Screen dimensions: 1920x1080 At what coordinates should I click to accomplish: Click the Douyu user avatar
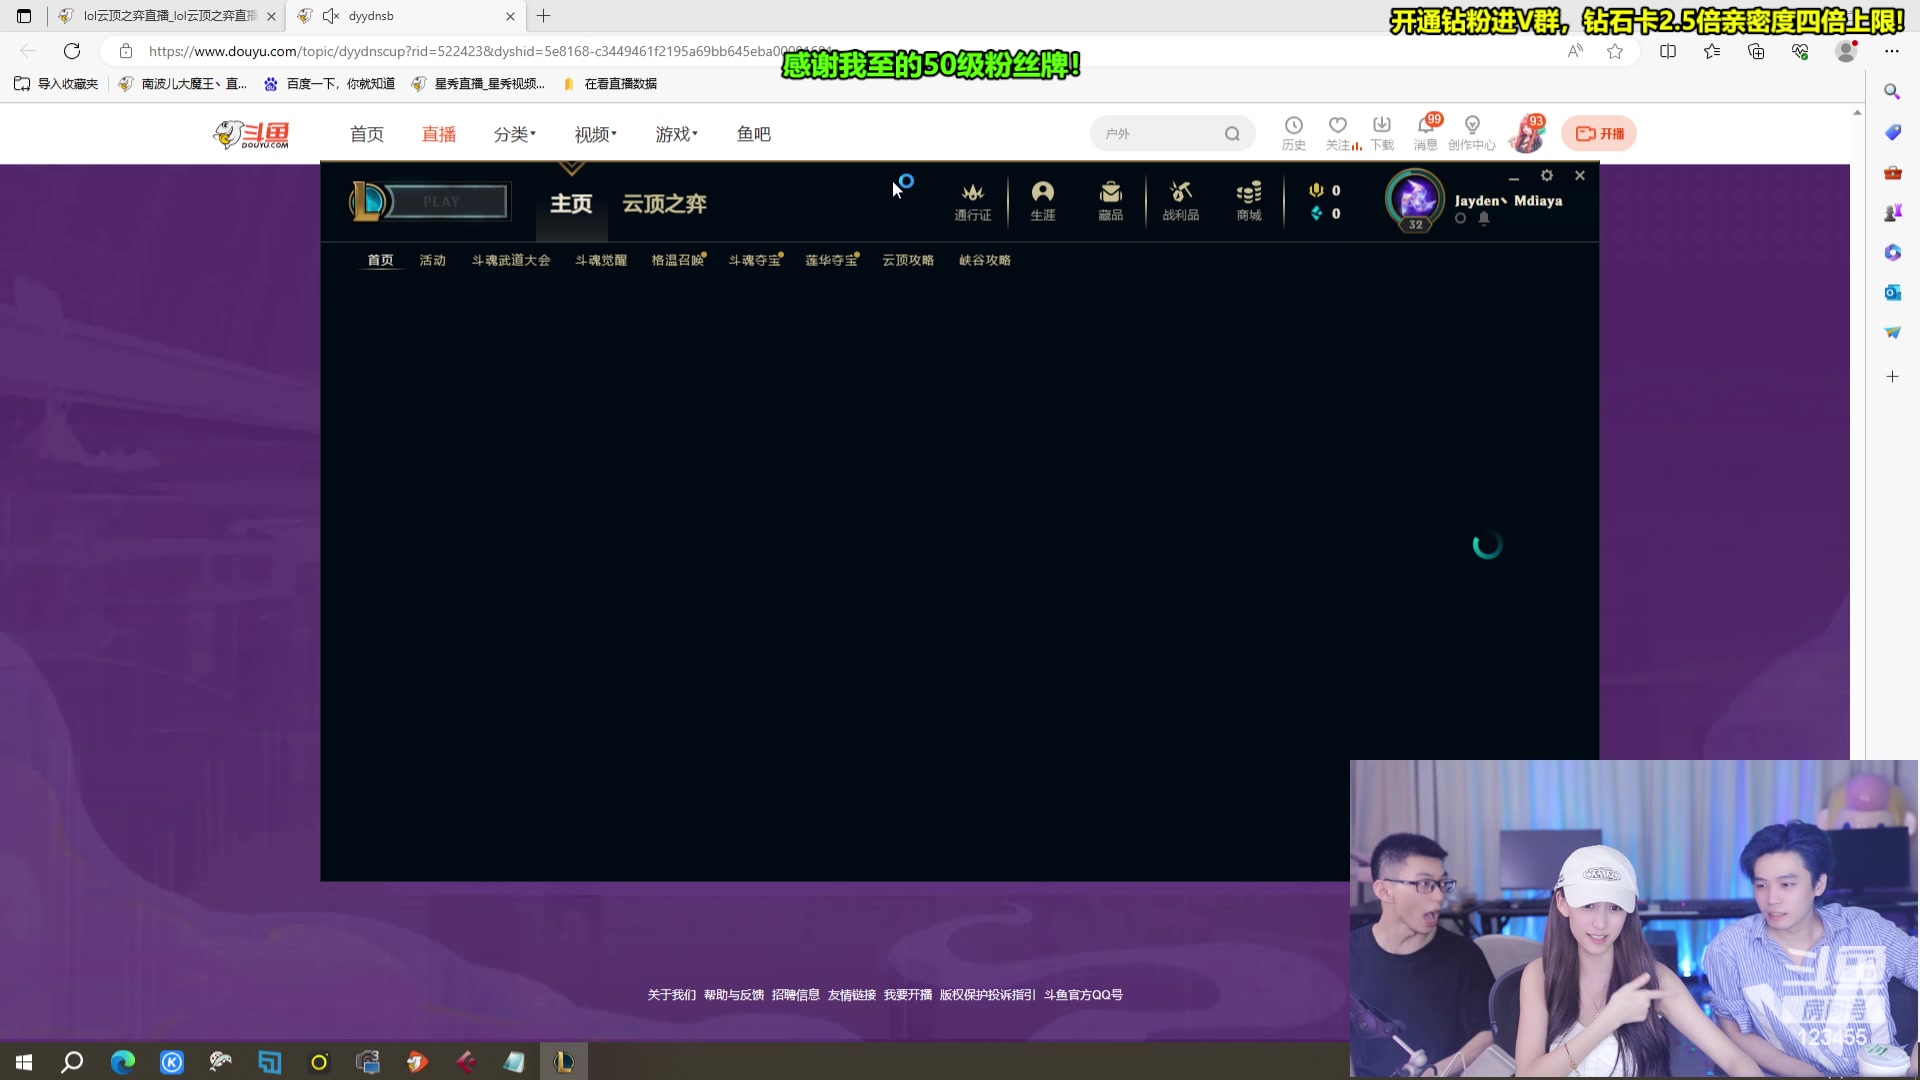pos(1526,134)
